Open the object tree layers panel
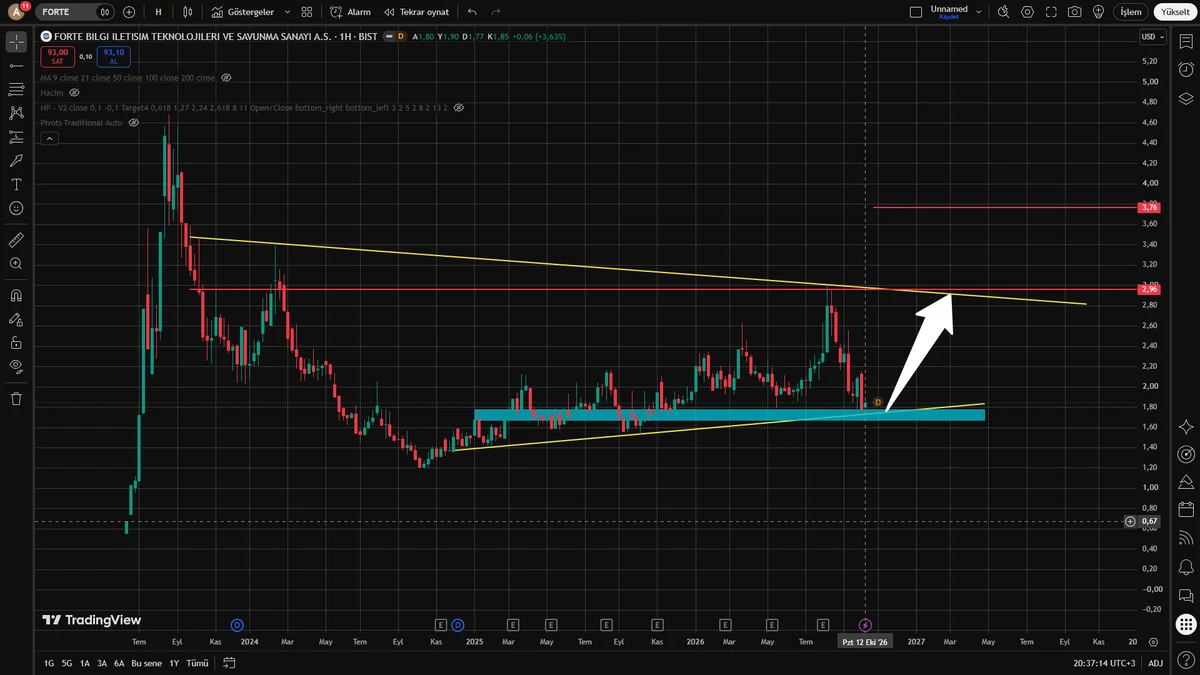The height and width of the screenshot is (675, 1200). 1186,98
